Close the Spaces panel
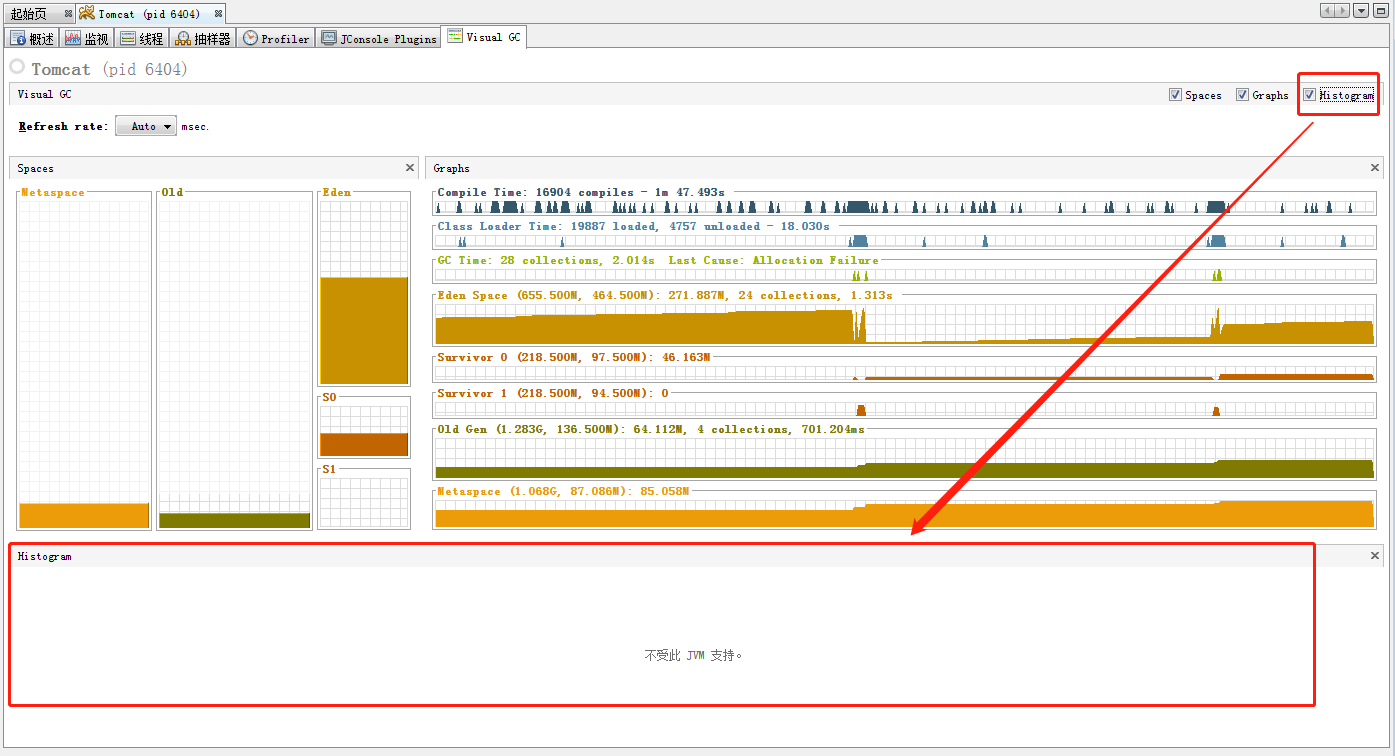The height and width of the screenshot is (756, 1395). tap(410, 168)
